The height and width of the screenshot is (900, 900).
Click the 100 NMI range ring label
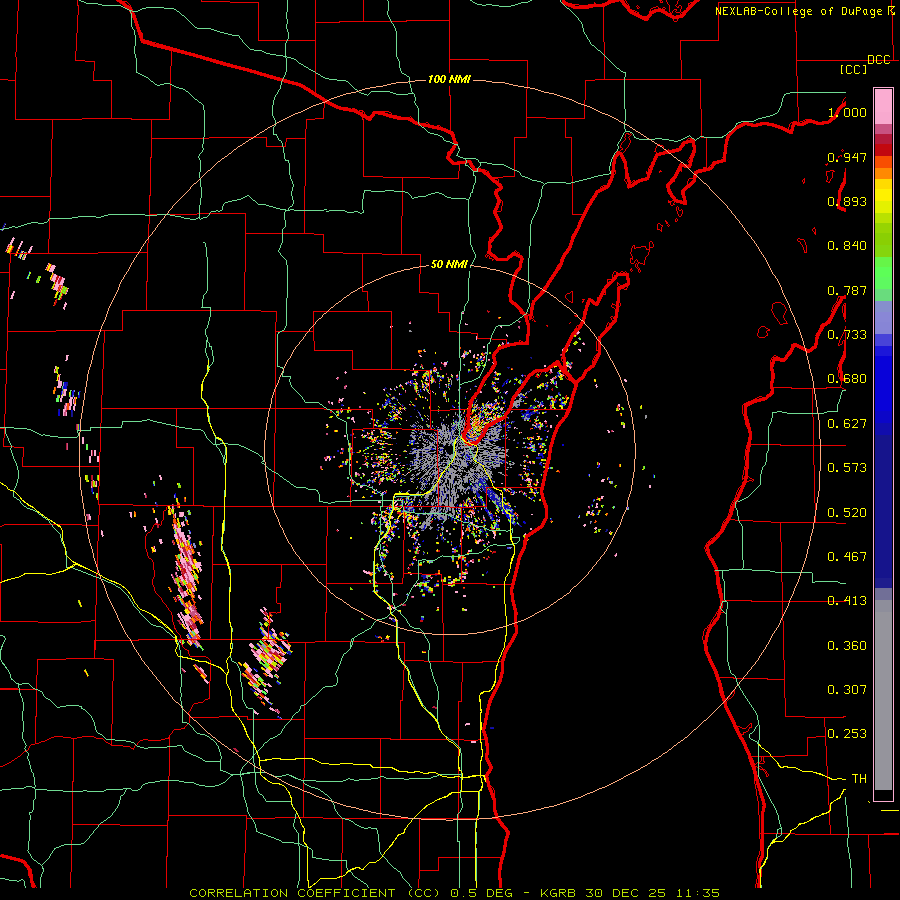(449, 79)
